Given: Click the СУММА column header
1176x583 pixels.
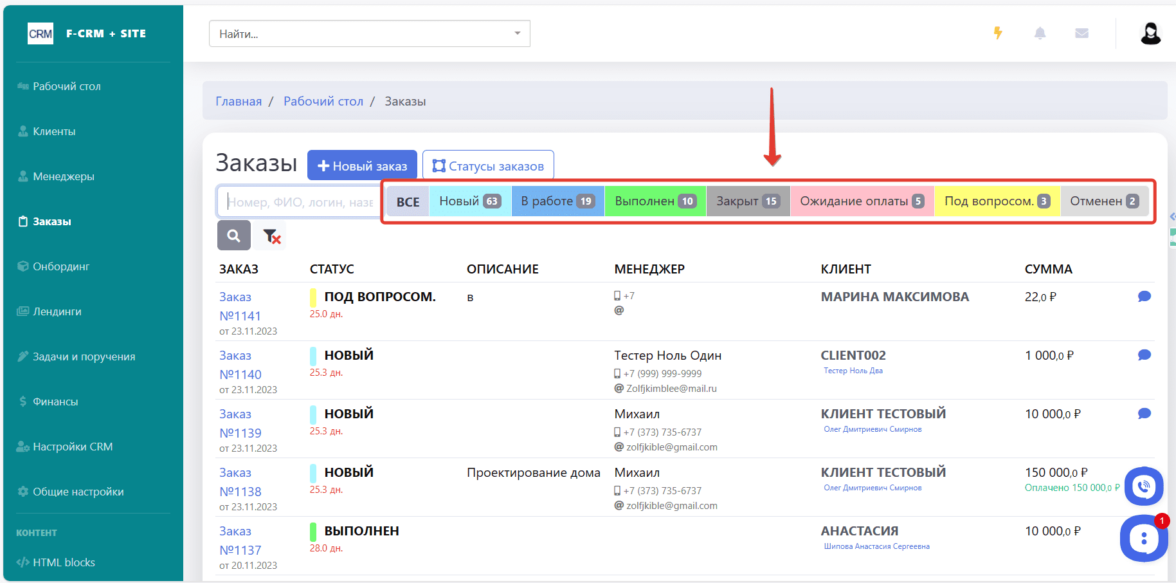Looking at the screenshot, I should point(1048,269).
